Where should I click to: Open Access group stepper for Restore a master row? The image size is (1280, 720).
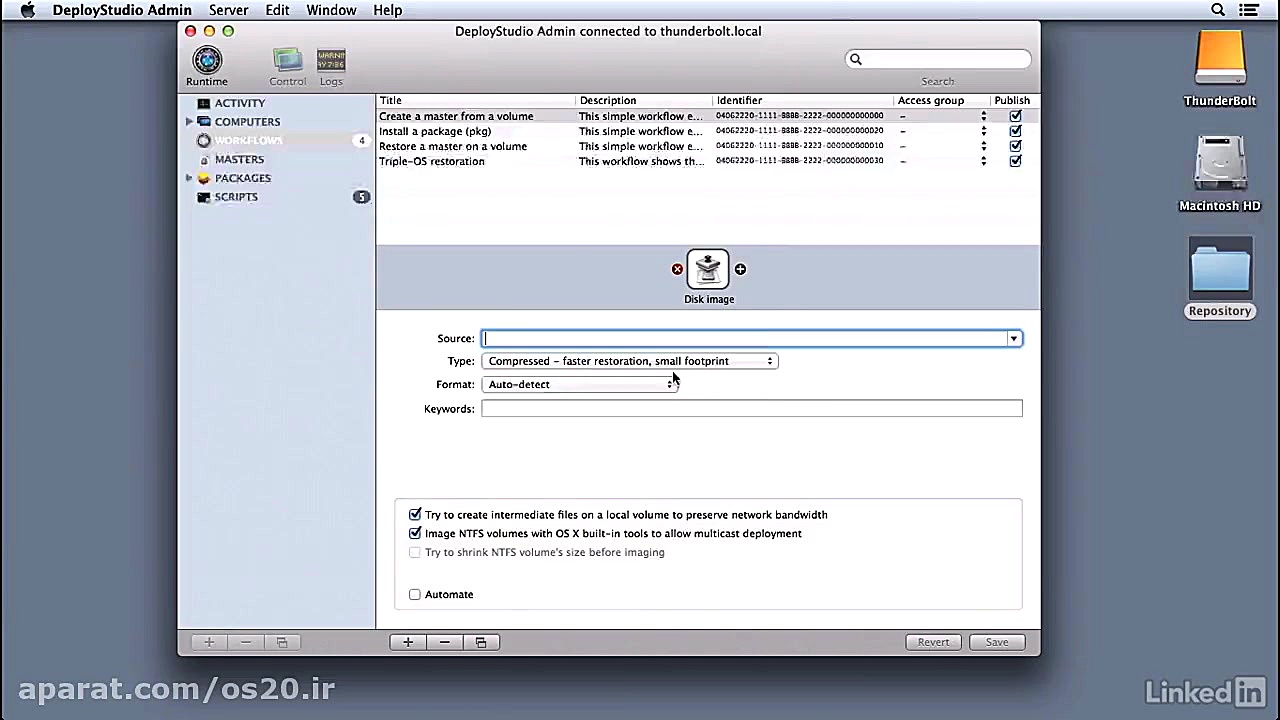(x=983, y=146)
